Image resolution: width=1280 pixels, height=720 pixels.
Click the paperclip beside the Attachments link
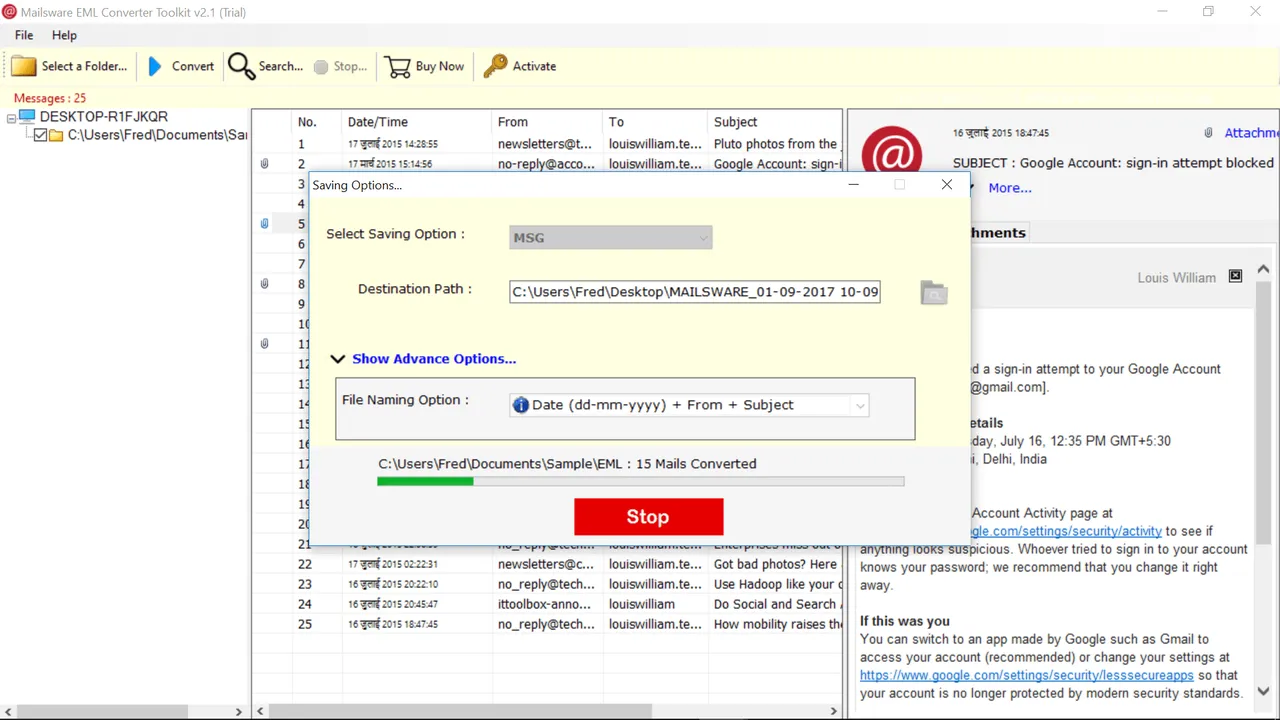[1208, 133]
